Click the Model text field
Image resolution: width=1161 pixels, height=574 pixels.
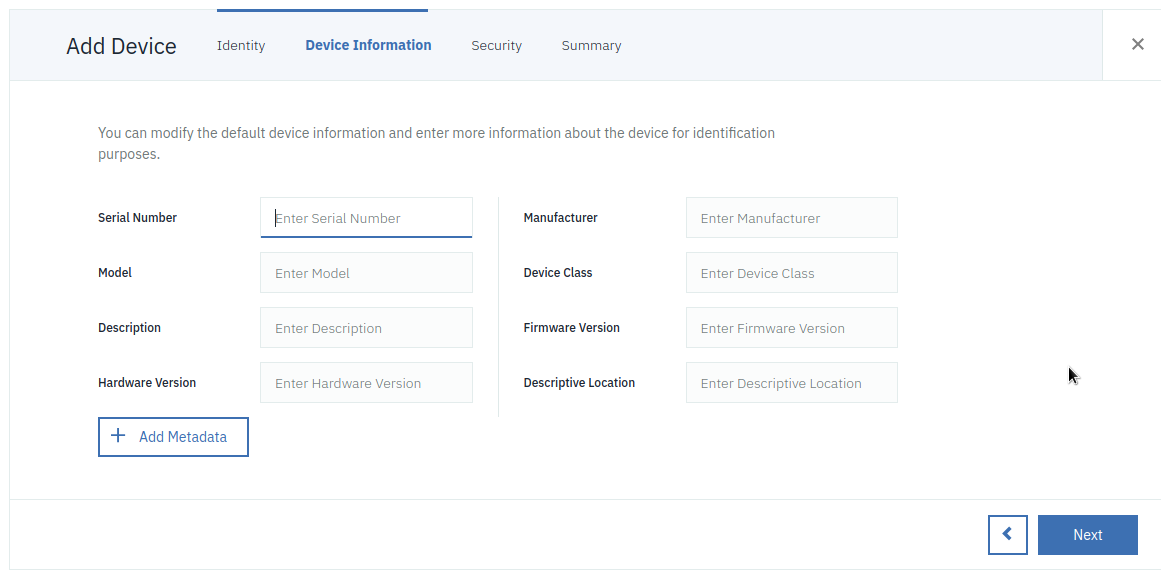366,273
